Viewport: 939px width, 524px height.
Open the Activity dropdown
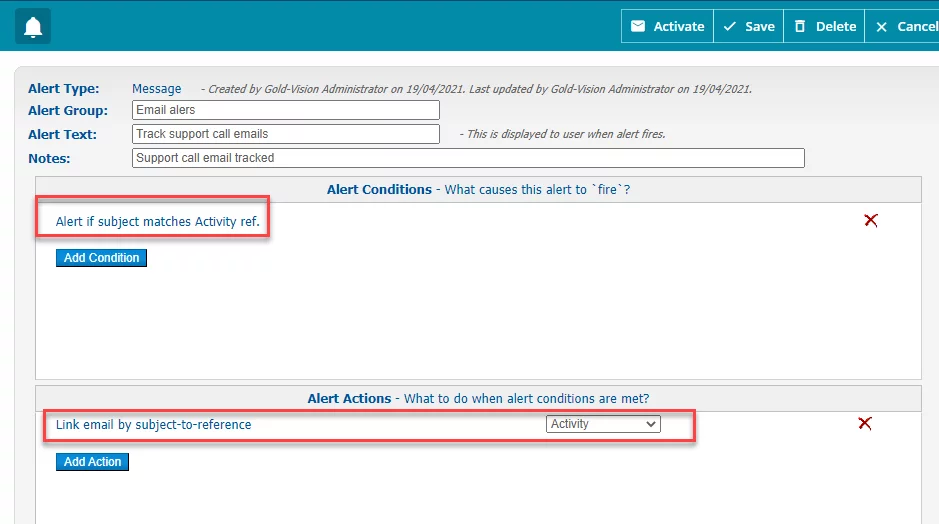(x=603, y=424)
